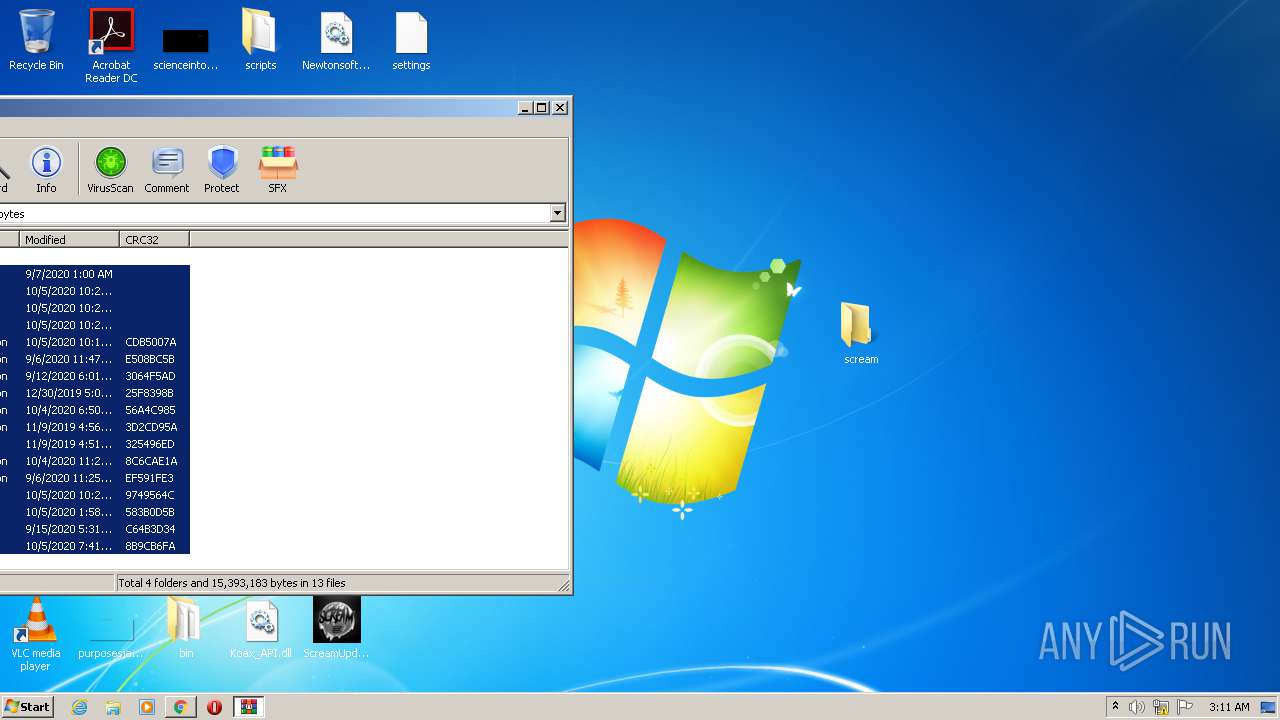Click the taskbar clock showing 3:11 AM
The image size is (1280, 720).
pos(1229,707)
